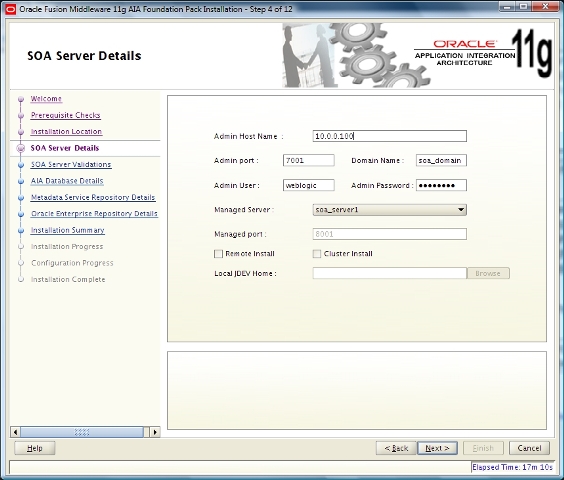The height and width of the screenshot is (480, 564).
Task: Click the Admin User field
Action: [309, 185]
